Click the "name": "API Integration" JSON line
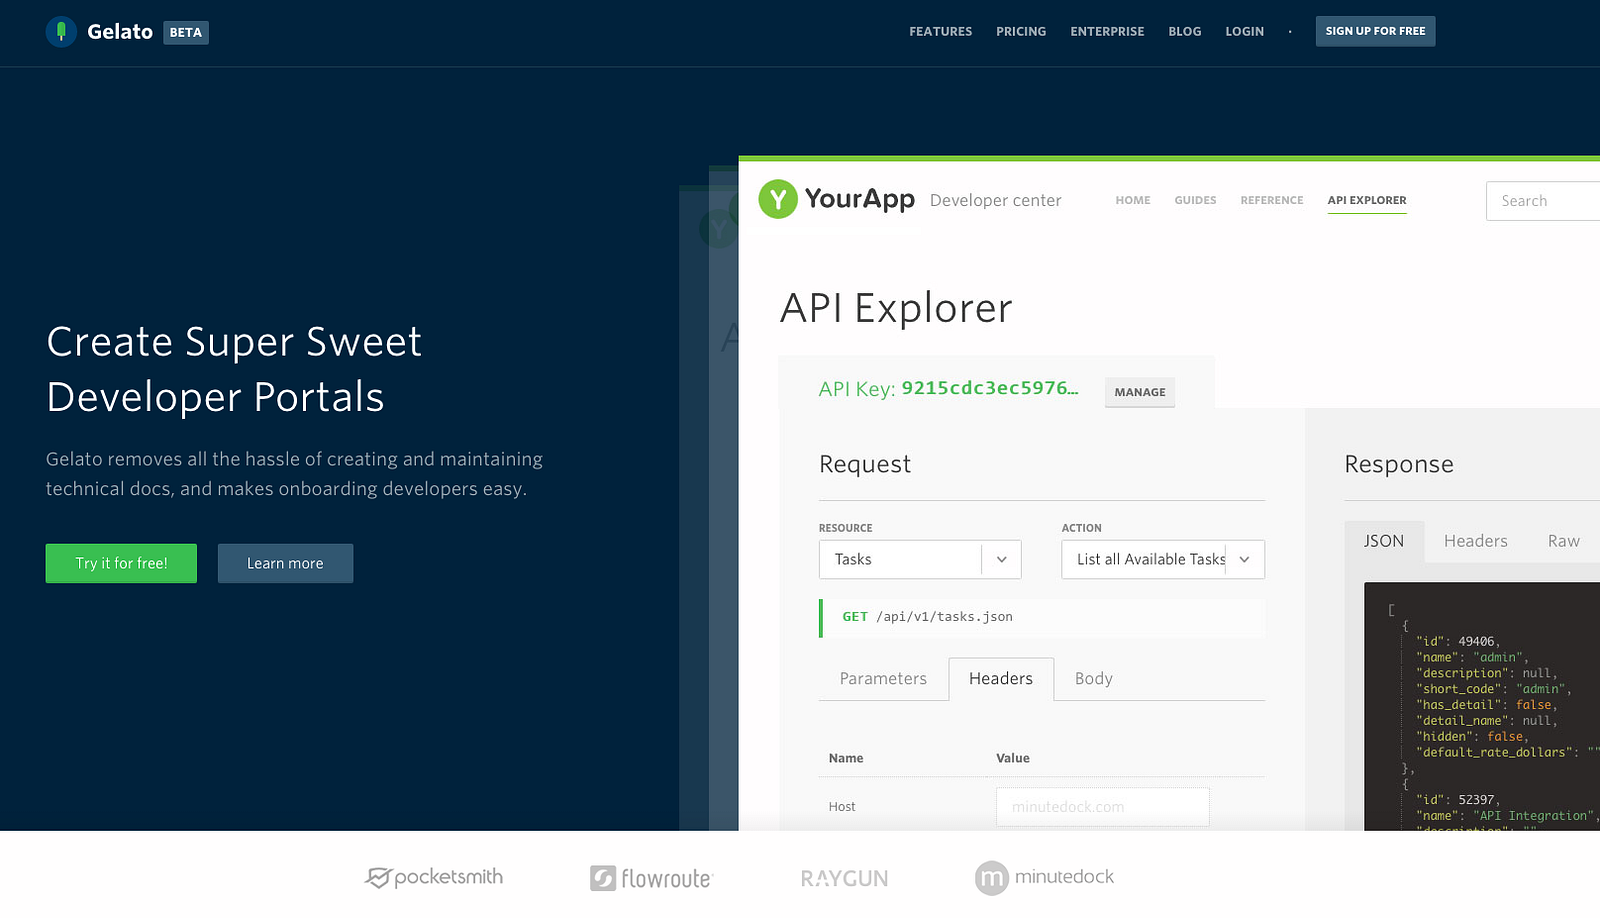Viewport: 1600px width, 918px height. coord(1506,815)
